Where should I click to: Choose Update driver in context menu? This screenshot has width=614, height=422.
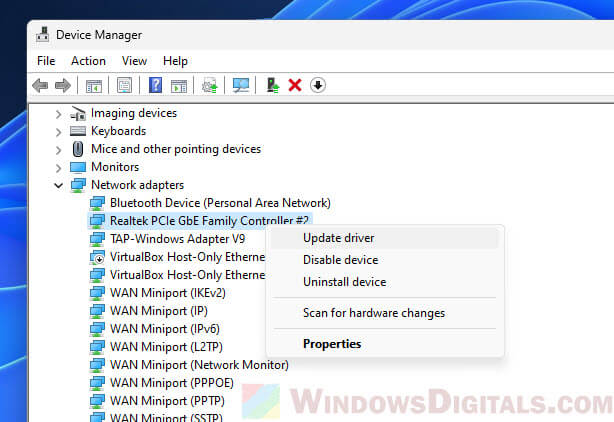[384, 238]
